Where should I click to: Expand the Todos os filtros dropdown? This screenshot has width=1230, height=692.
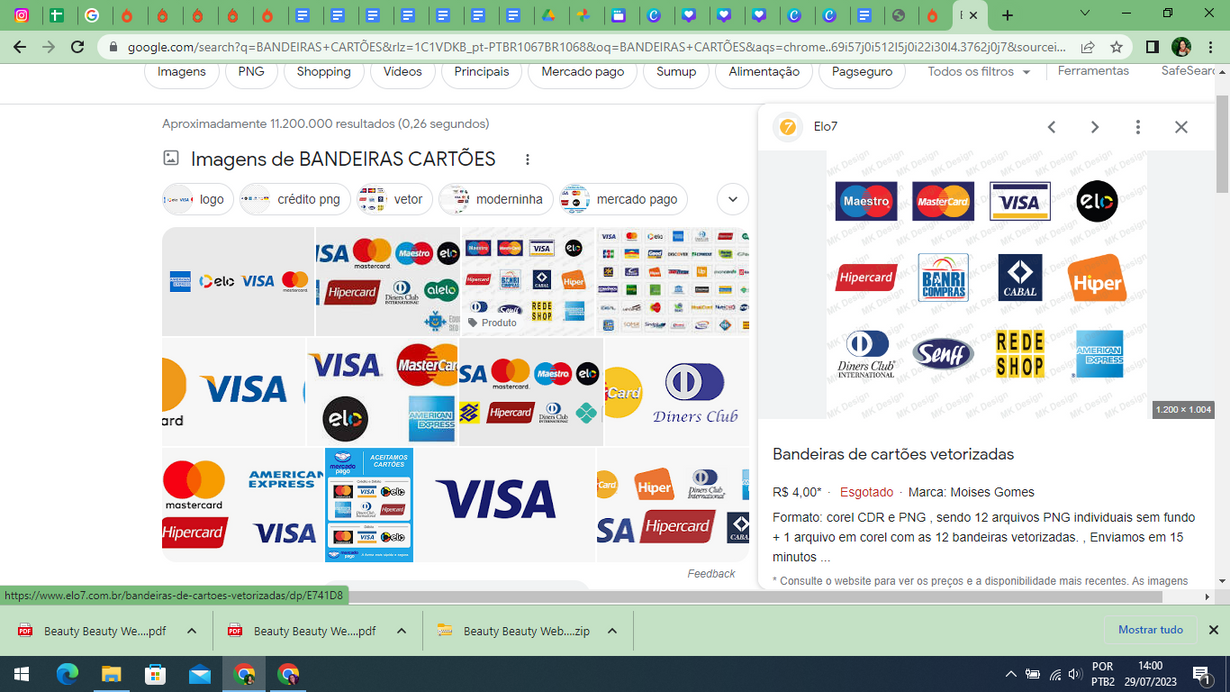(978, 72)
